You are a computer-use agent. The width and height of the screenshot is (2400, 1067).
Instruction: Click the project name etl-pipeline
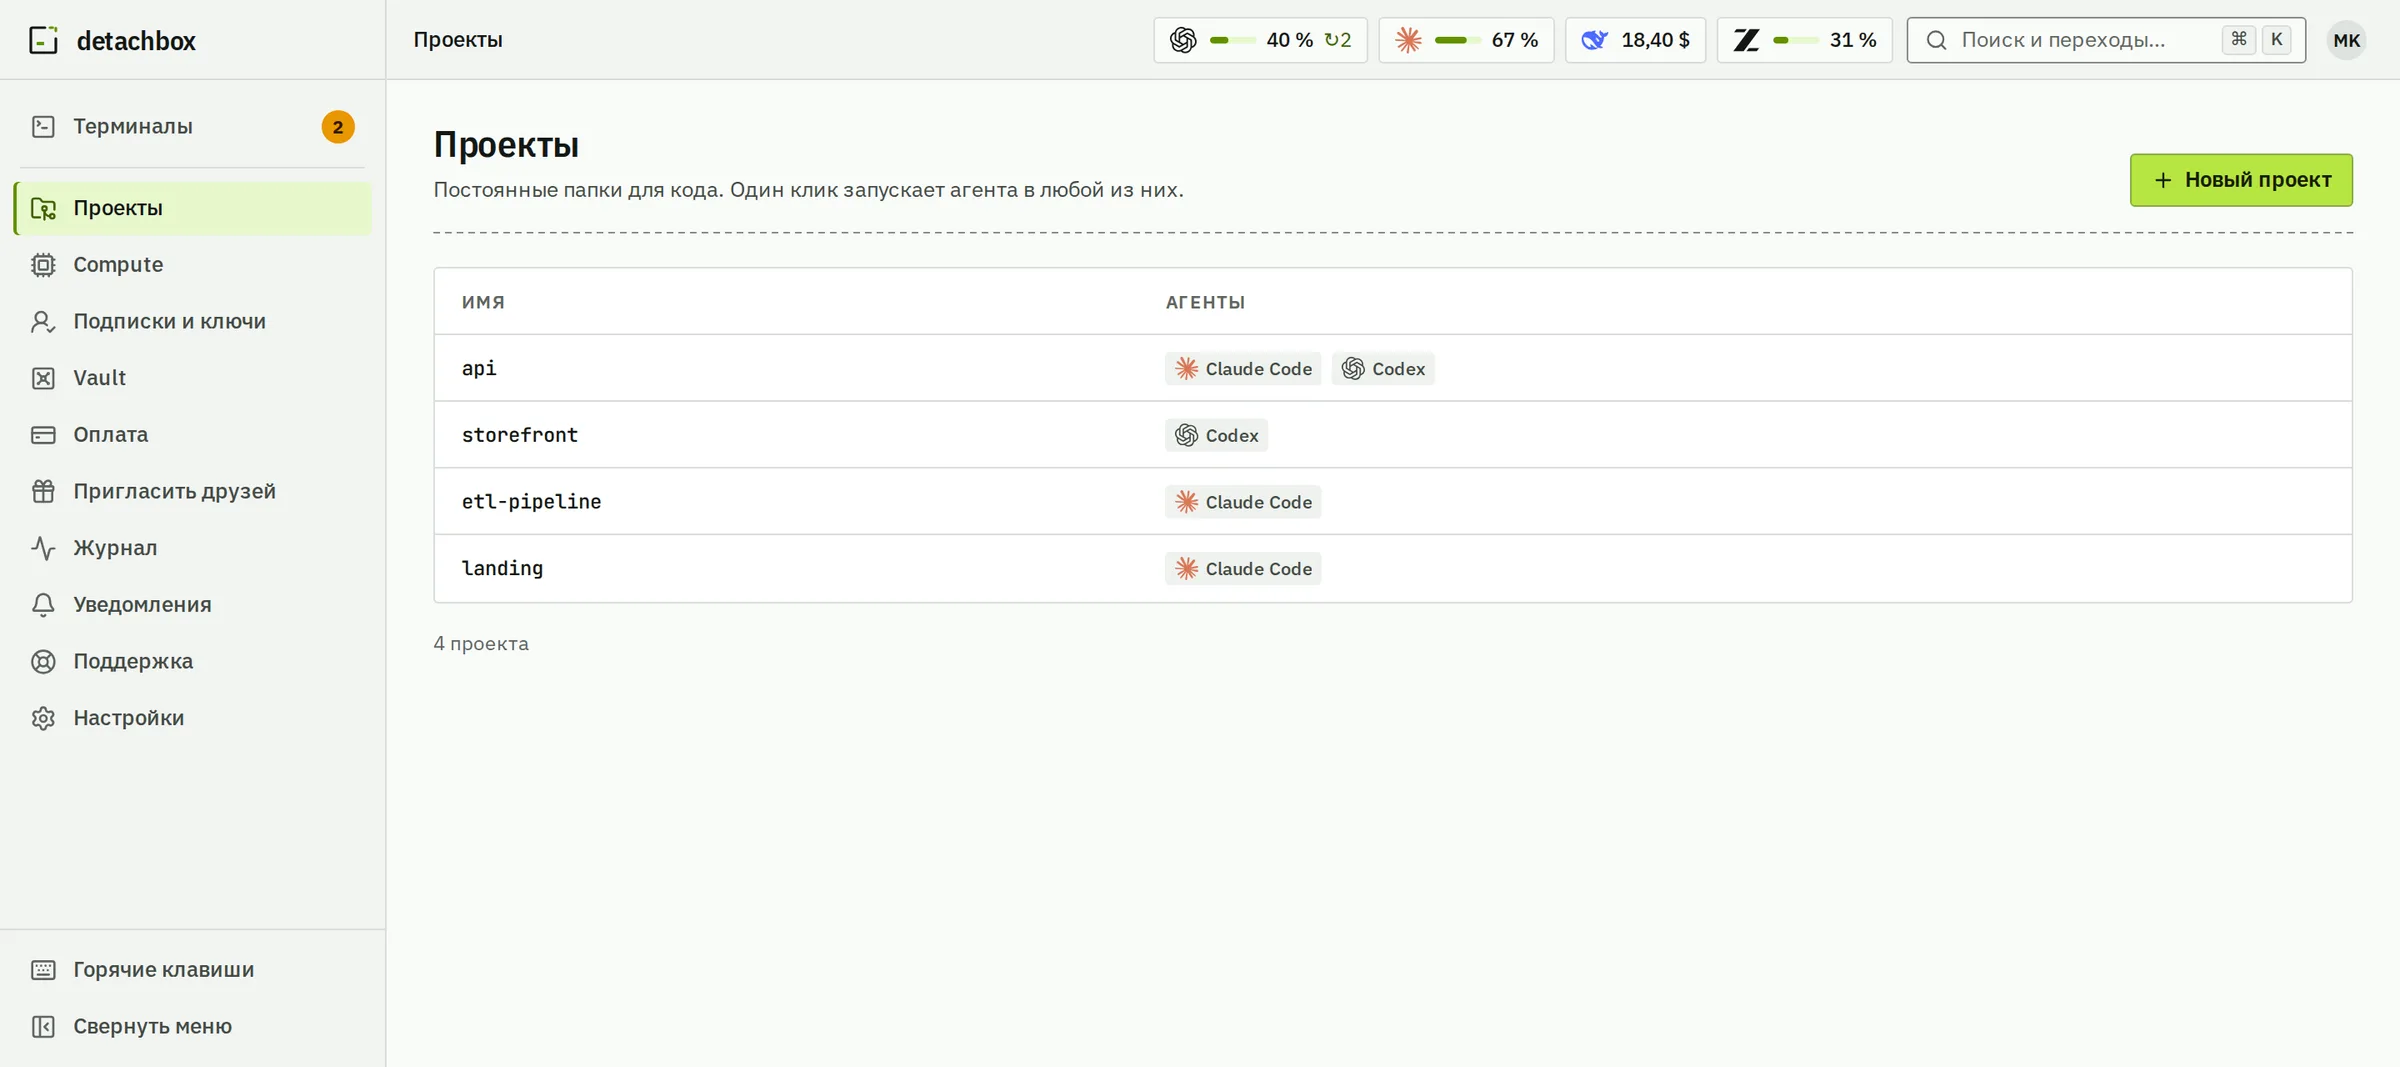click(x=531, y=502)
